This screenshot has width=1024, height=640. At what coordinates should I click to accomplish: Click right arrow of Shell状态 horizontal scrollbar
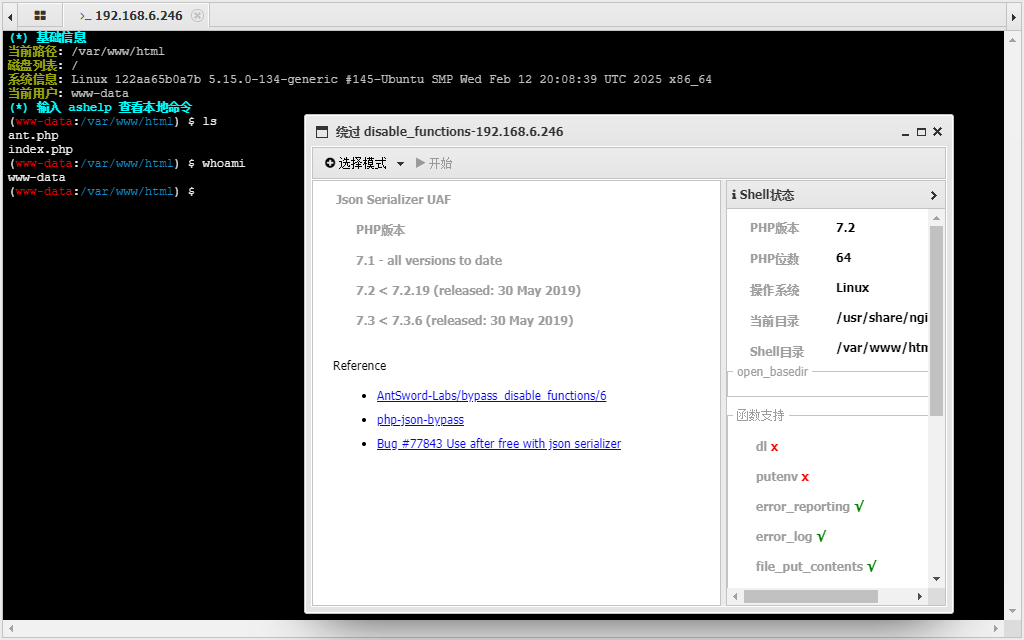tap(922, 597)
